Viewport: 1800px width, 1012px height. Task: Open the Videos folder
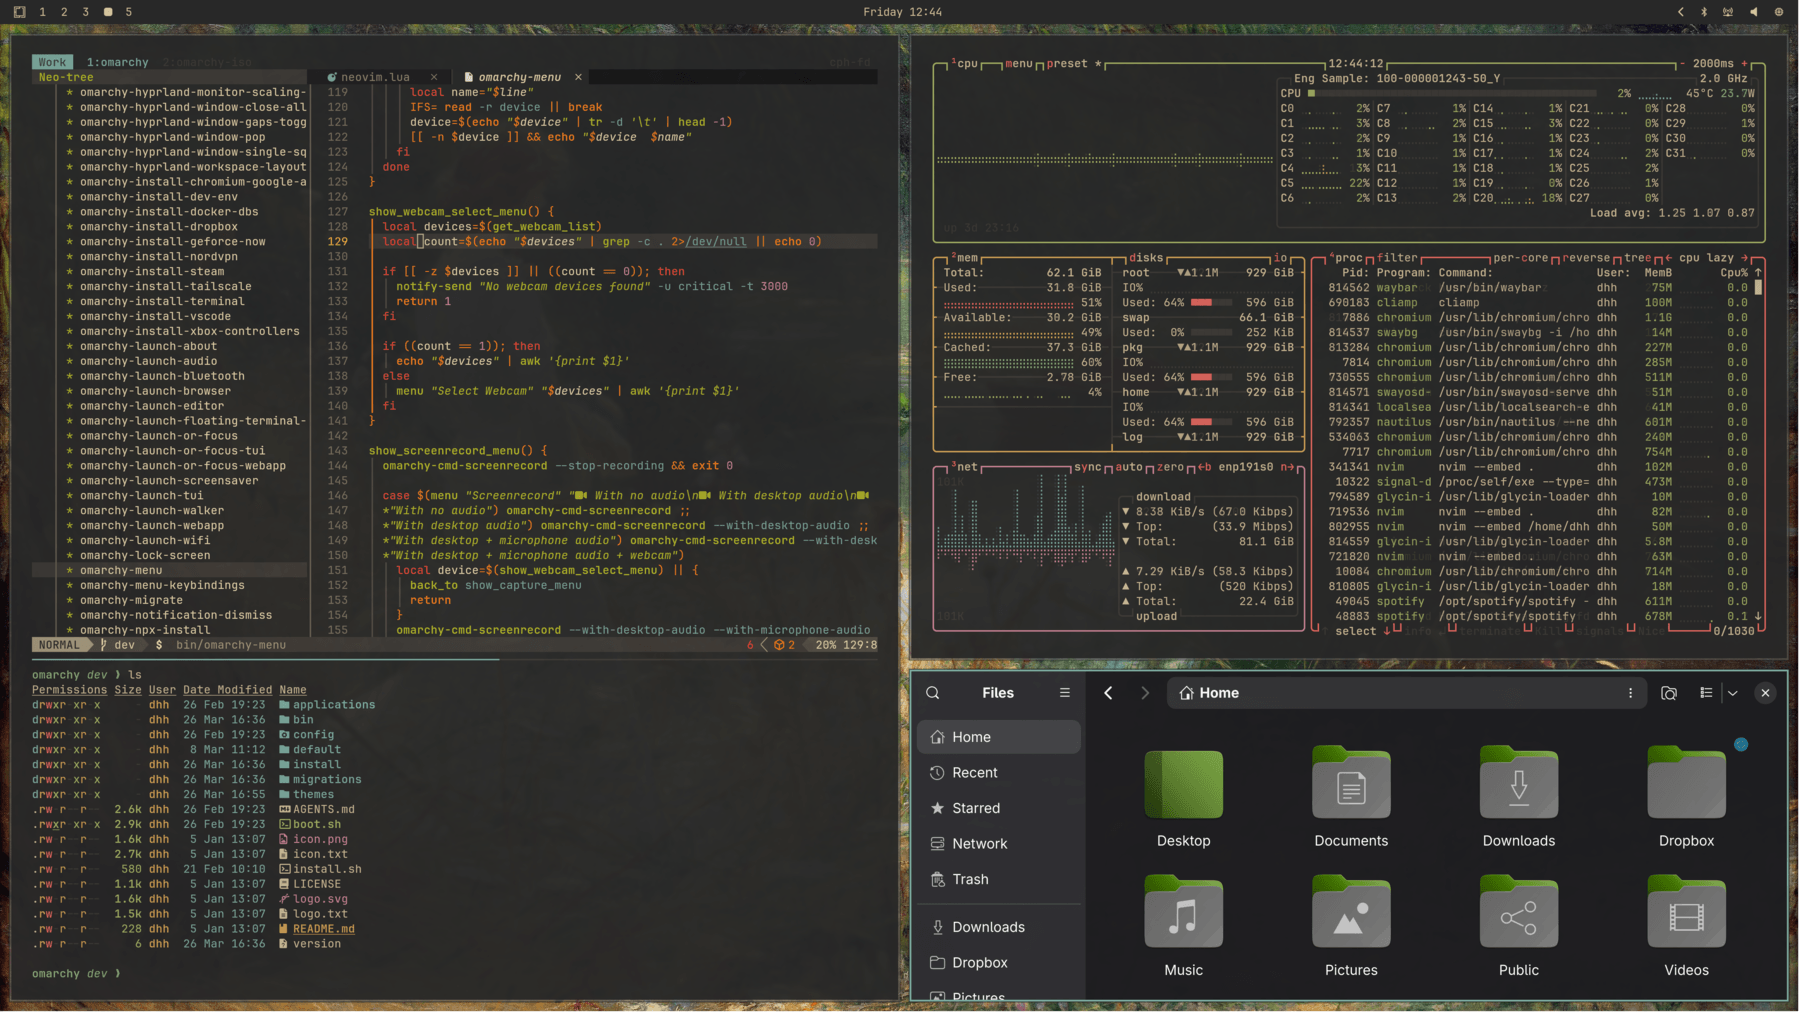[x=1686, y=926]
